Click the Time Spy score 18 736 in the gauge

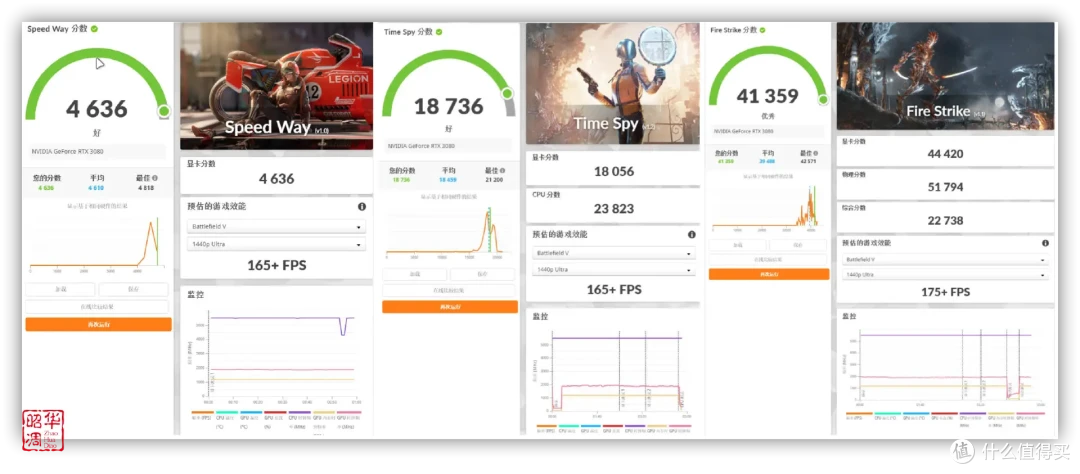(448, 106)
